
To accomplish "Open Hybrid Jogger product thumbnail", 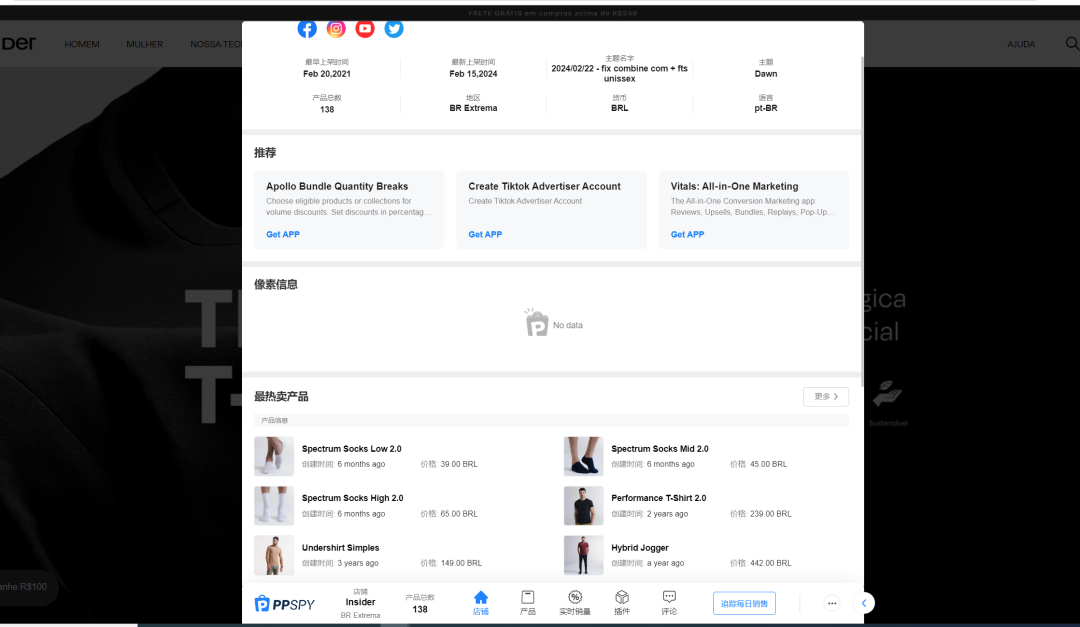I will tap(583, 555).
